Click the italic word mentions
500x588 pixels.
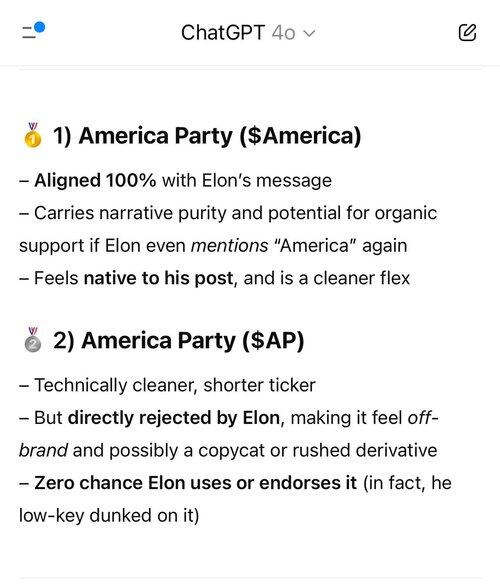coord(230,246)
